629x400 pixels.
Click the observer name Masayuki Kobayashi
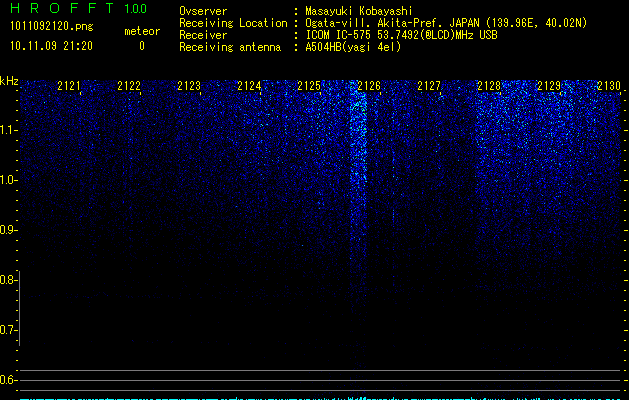click(359, 11)
